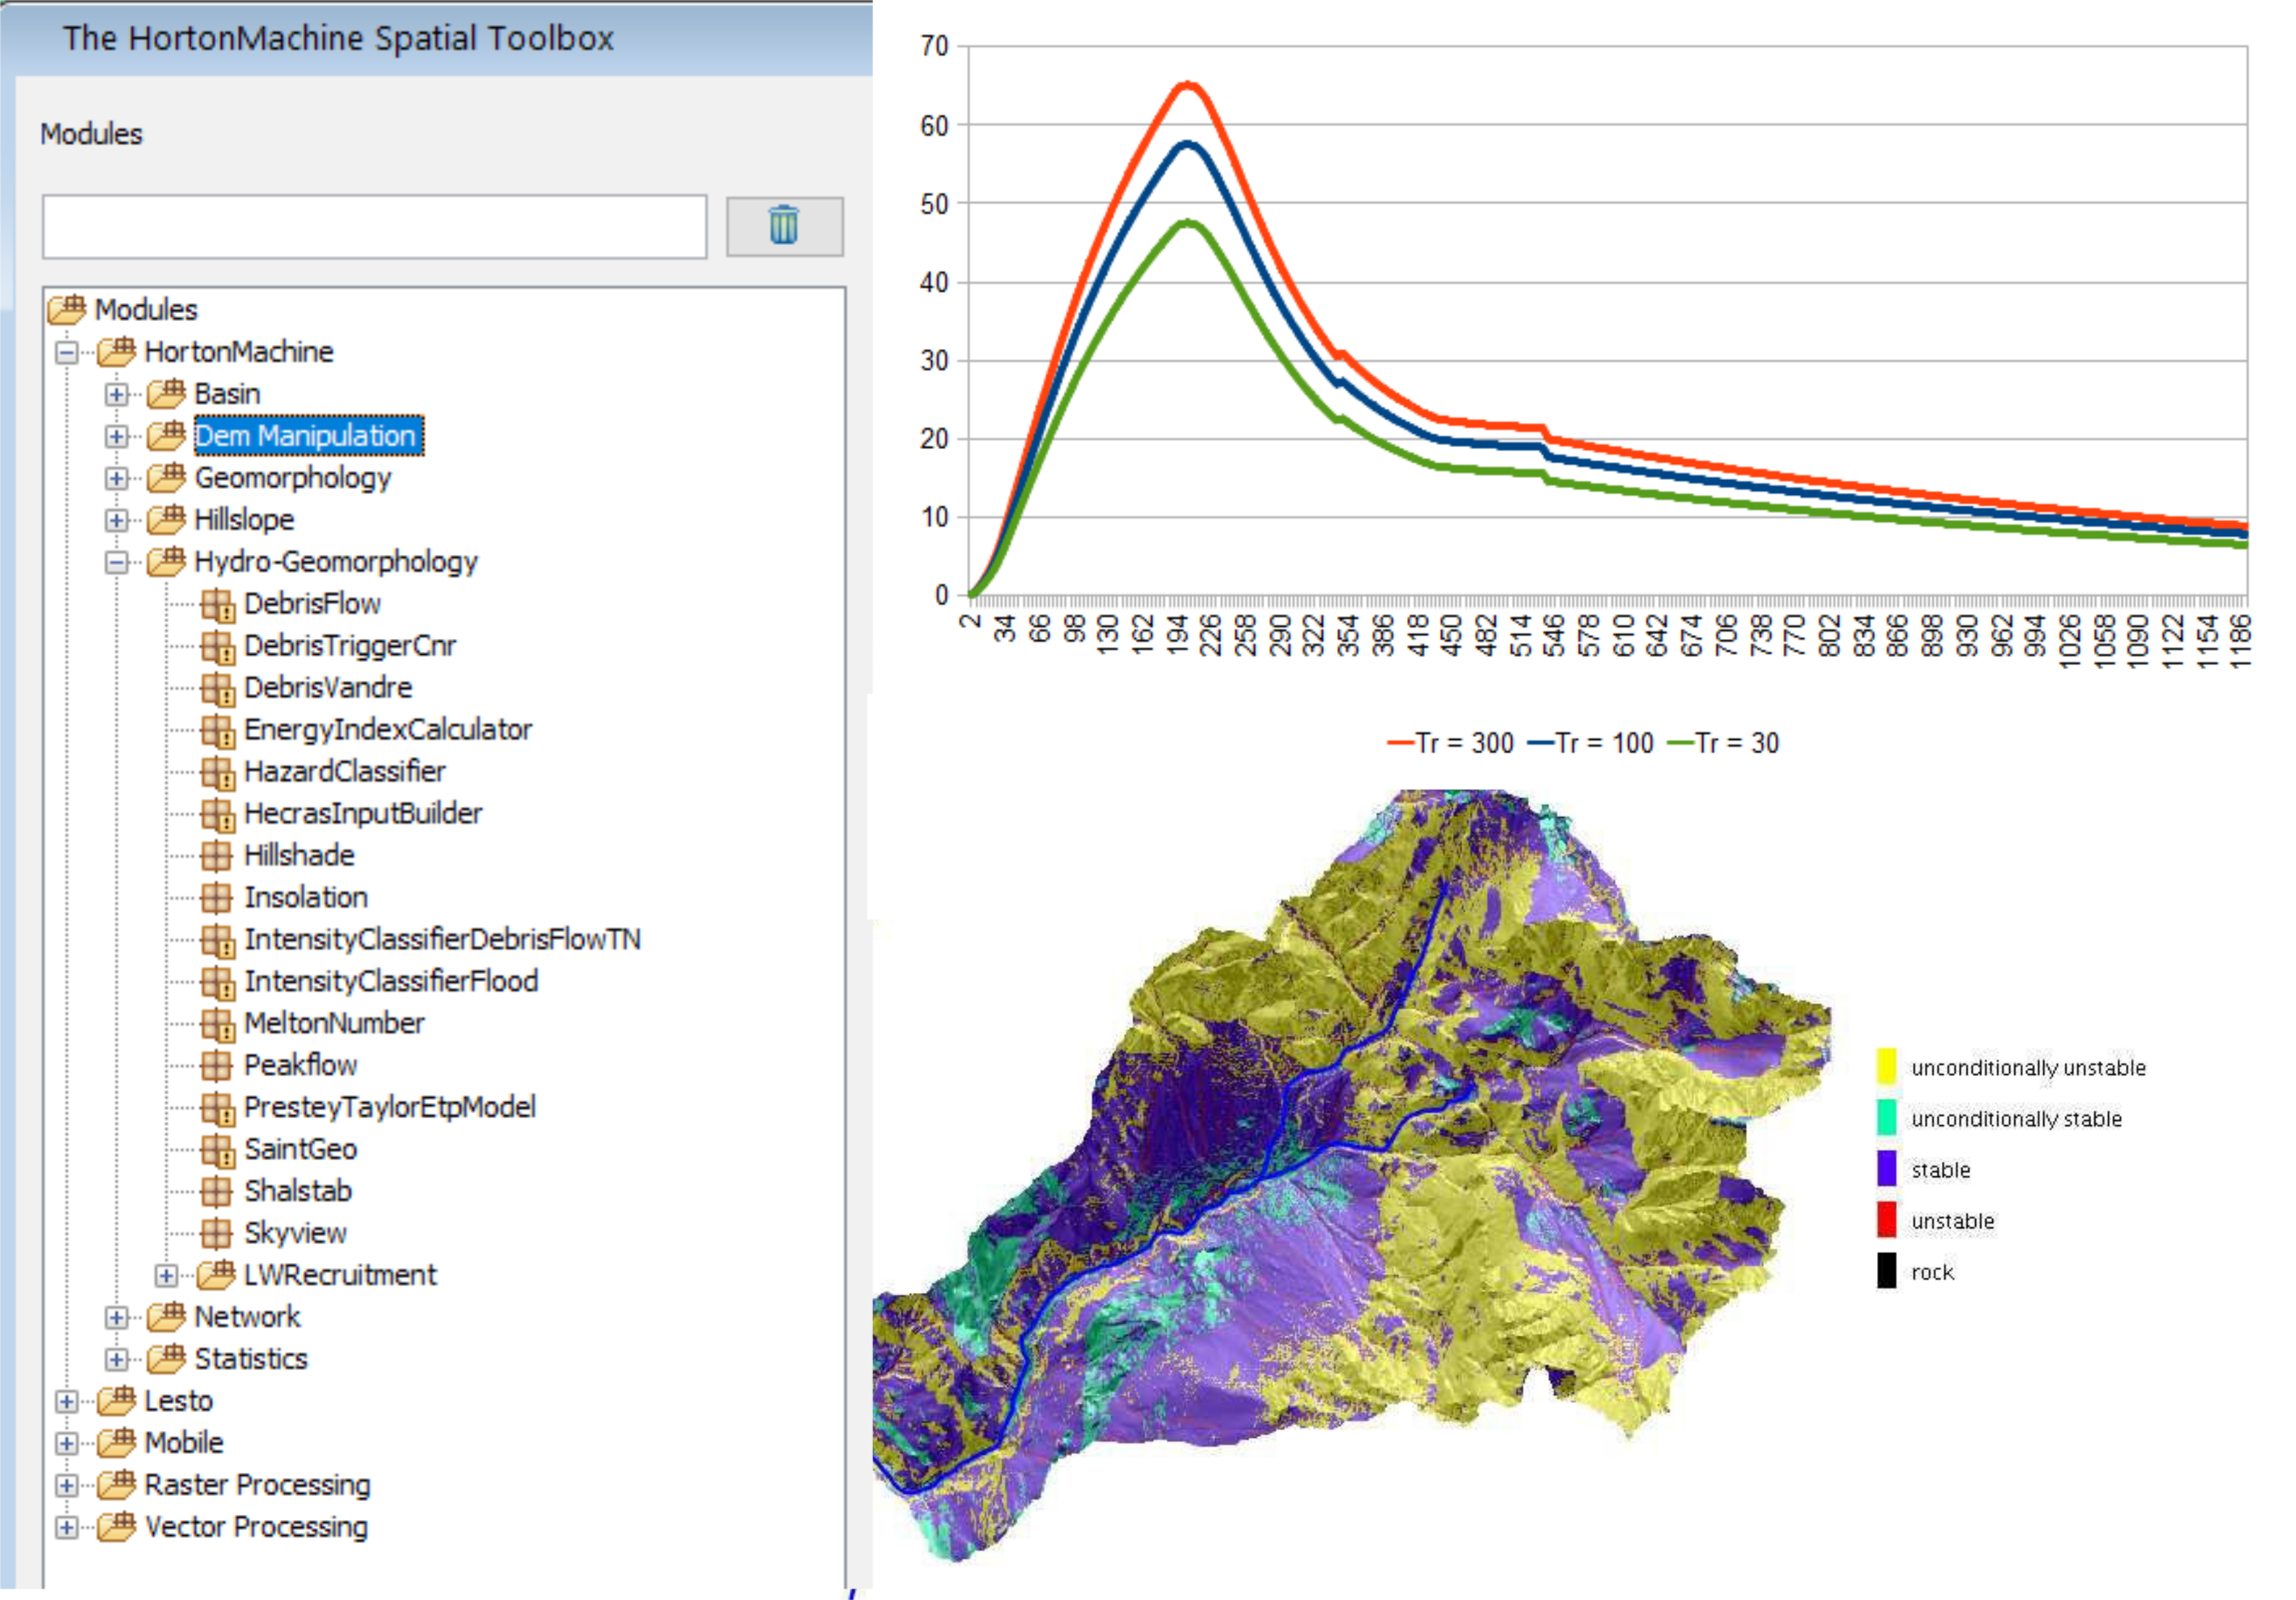Screen dimensions: 2296x1600
Task: Expand the LWRecruitment subfolder
Action: [166, 1275]
